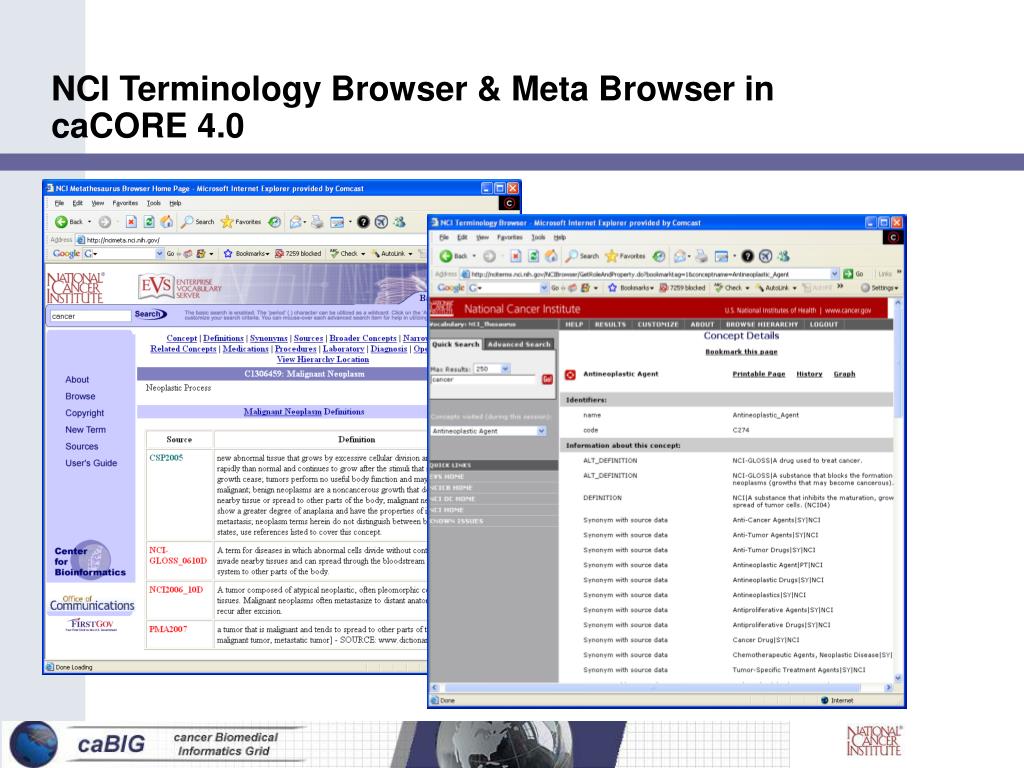Click black question mark icon in Metathesaurus toolbar
This screenshot has width=1024, height=768.
tap(363, 222)
